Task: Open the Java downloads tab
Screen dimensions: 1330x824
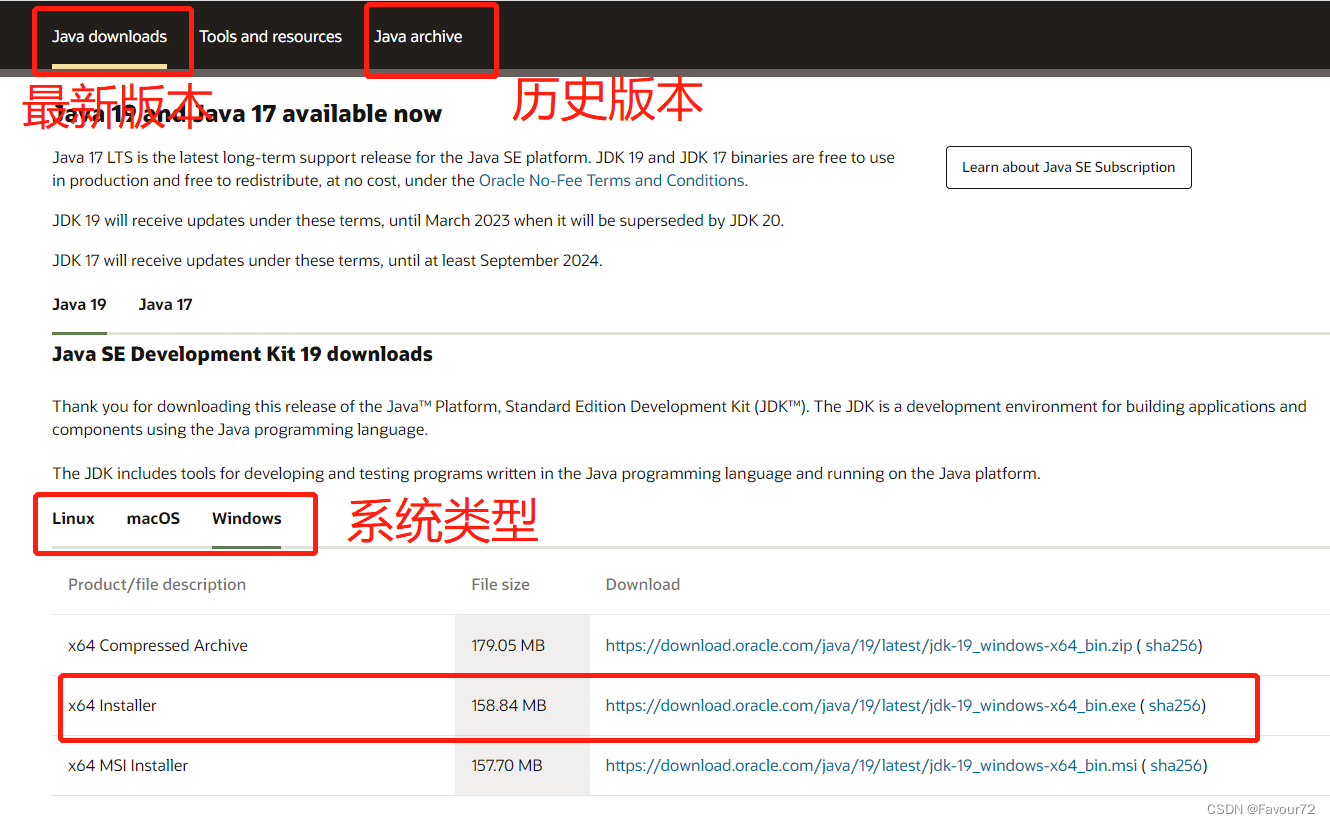Action: coord(110,37)
